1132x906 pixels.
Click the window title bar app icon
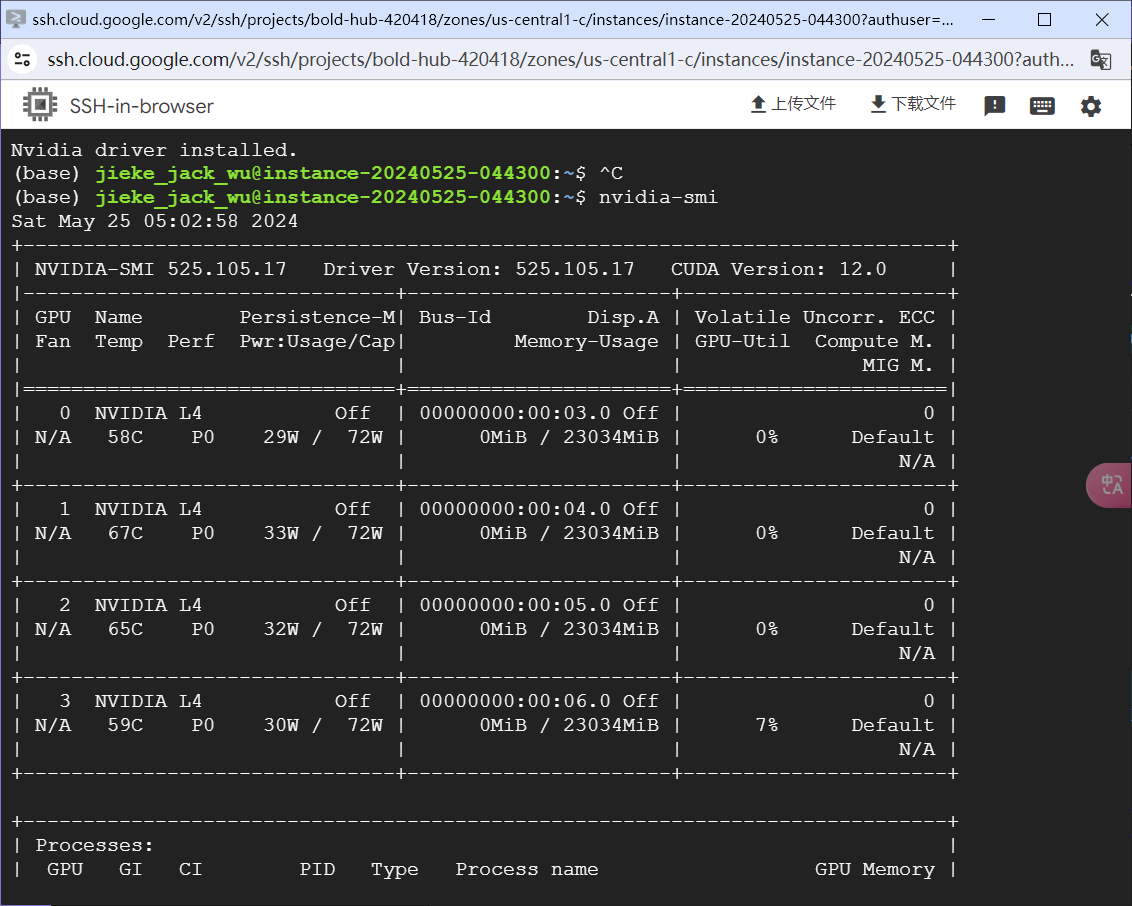click(15, 19)
